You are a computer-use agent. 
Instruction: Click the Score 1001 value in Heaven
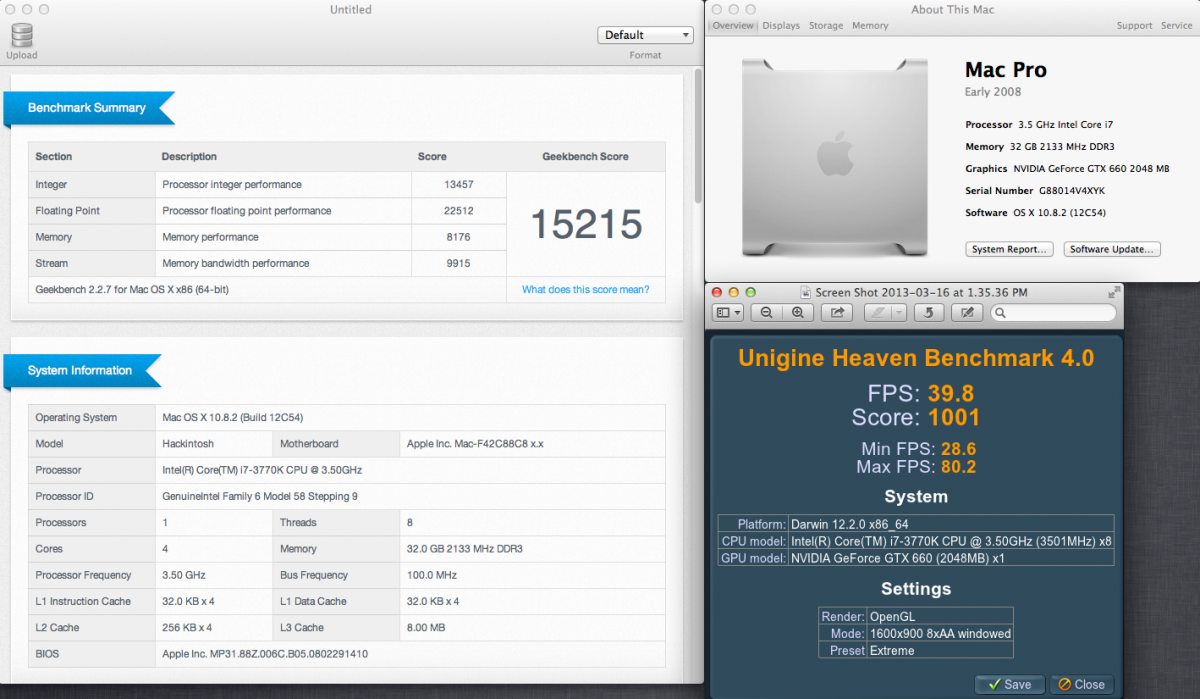pyautogui.click(x=954, y=417)
